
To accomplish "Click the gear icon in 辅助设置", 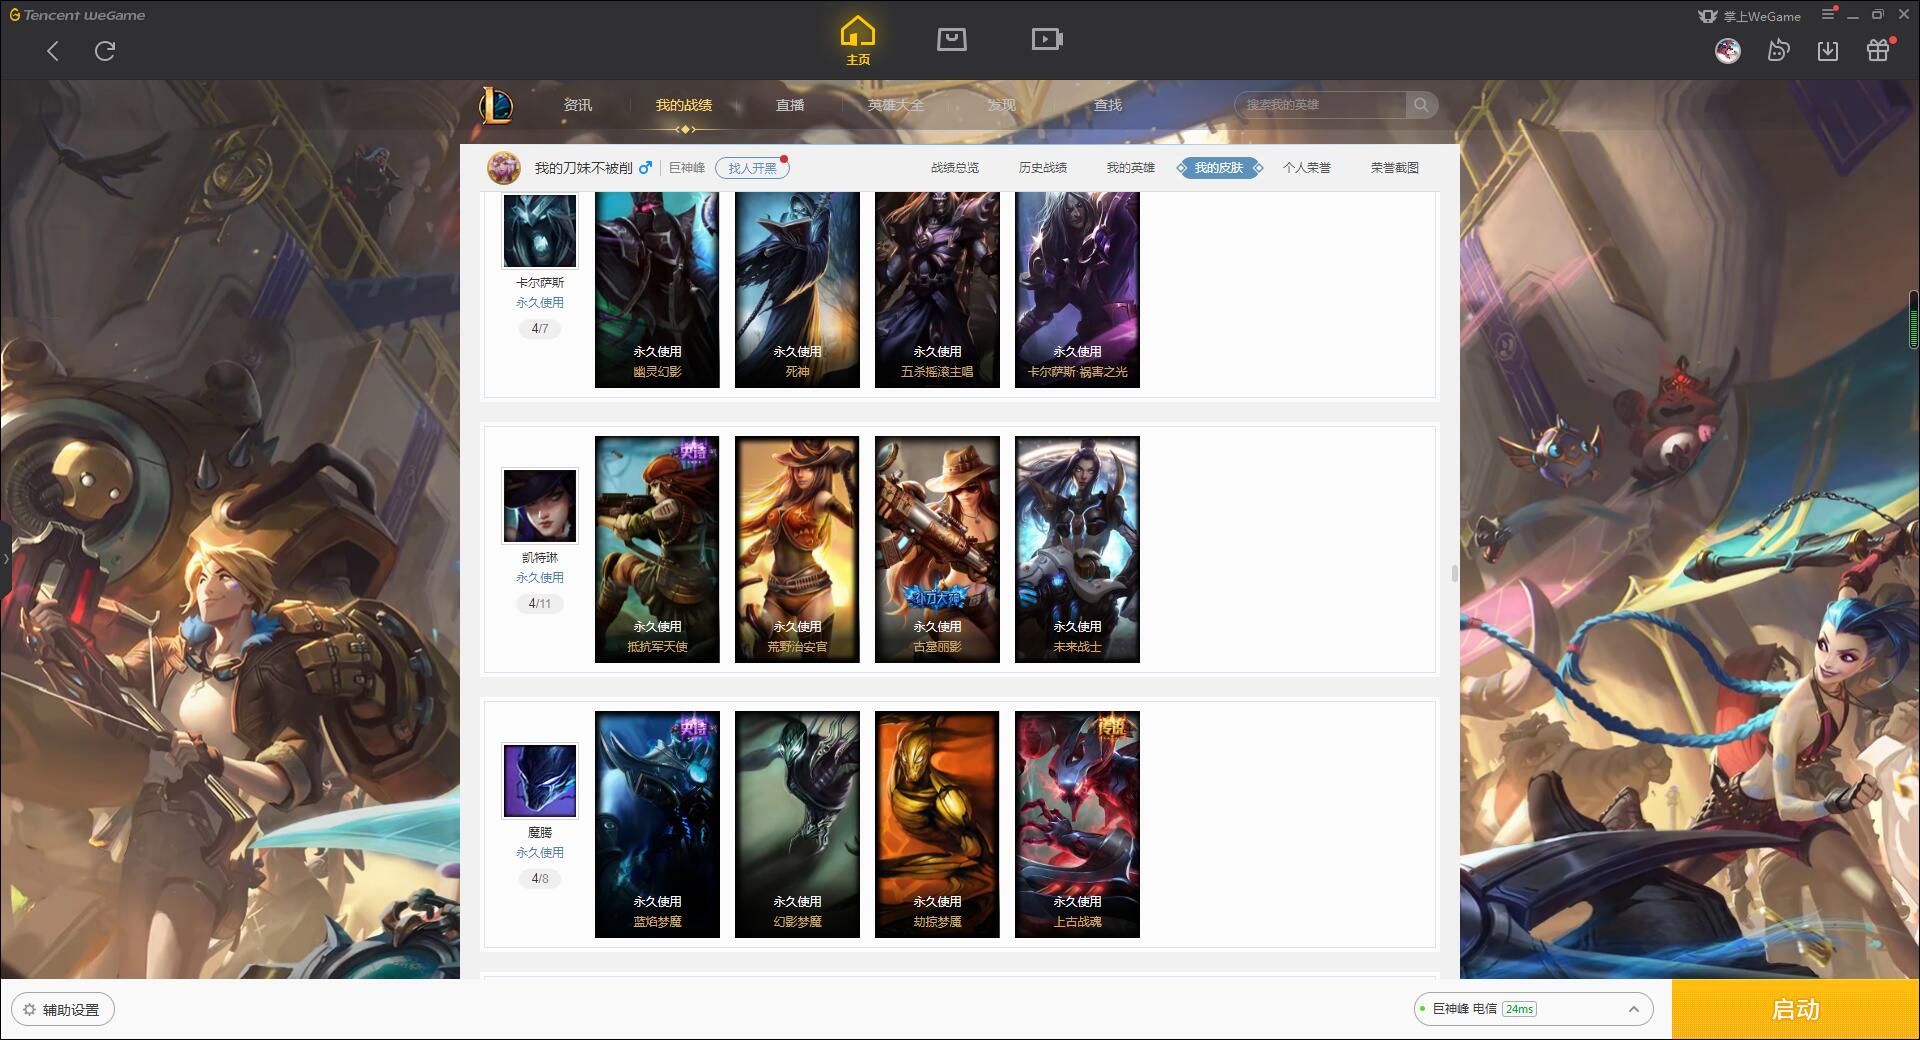I will [29, 1010].
